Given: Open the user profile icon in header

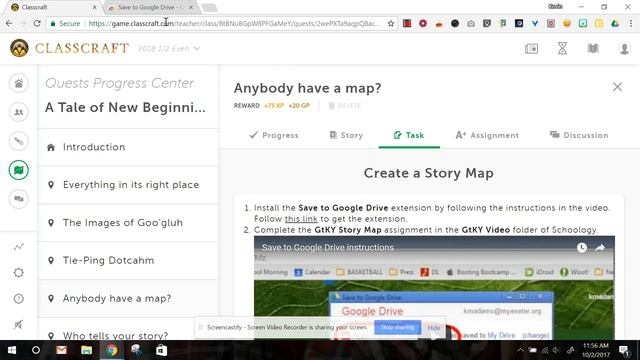Looking at the screenshot, I should [x=624, y=49].
